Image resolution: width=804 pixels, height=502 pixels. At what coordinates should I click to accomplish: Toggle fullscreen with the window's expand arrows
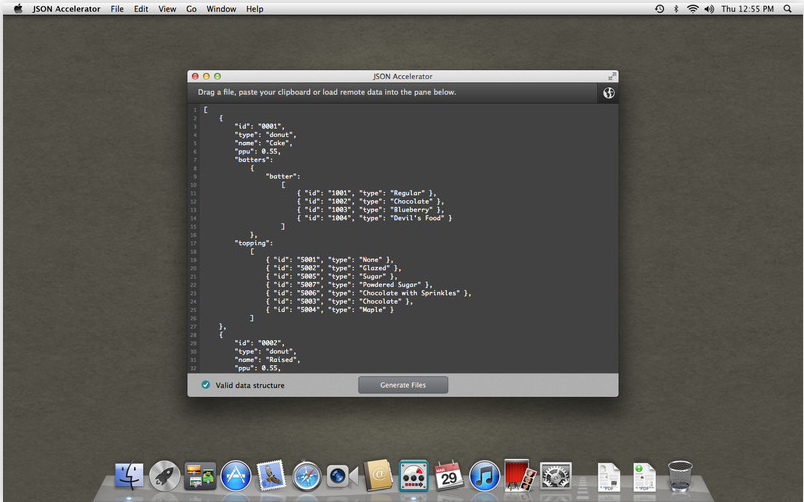(x=611, y=76)
